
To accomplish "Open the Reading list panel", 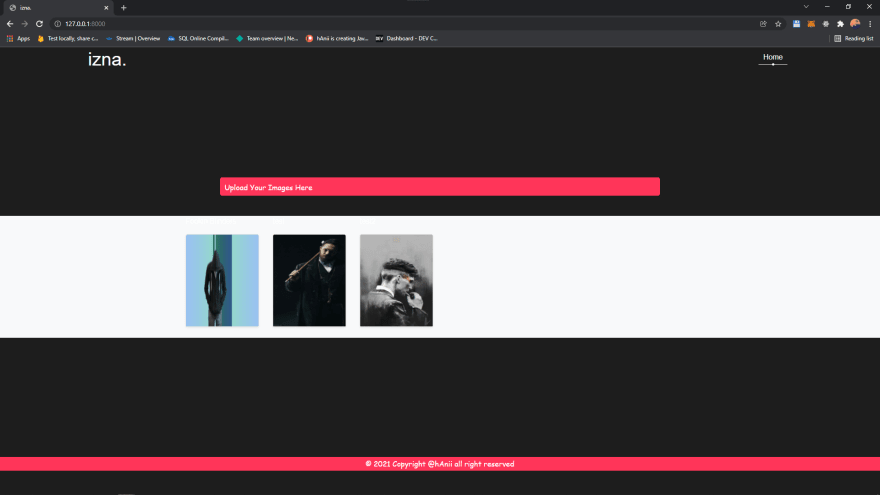I will pyautogui.click(x=854, y=38).
